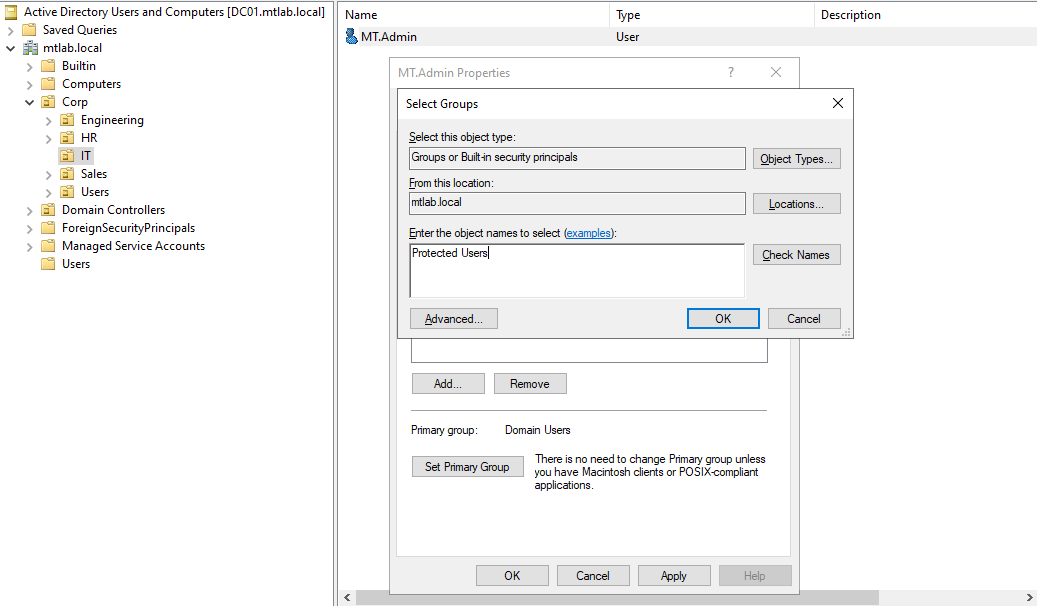Viewport: 1037px width, 606px height.
Task: Click the object names text box
Action: [577, 271]
